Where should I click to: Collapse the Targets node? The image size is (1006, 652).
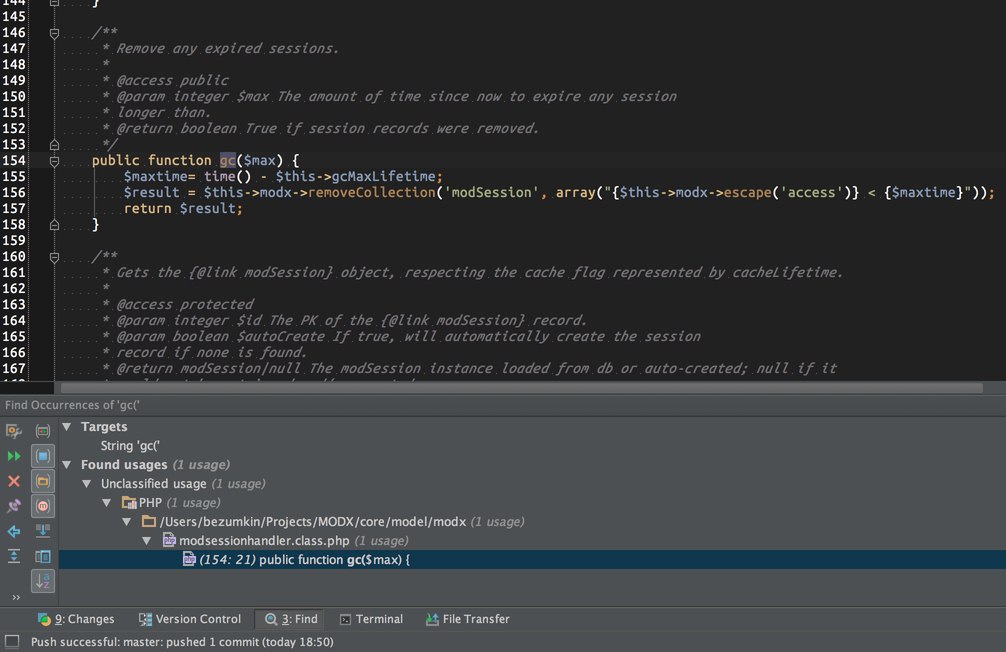click(x=67, y=427)
